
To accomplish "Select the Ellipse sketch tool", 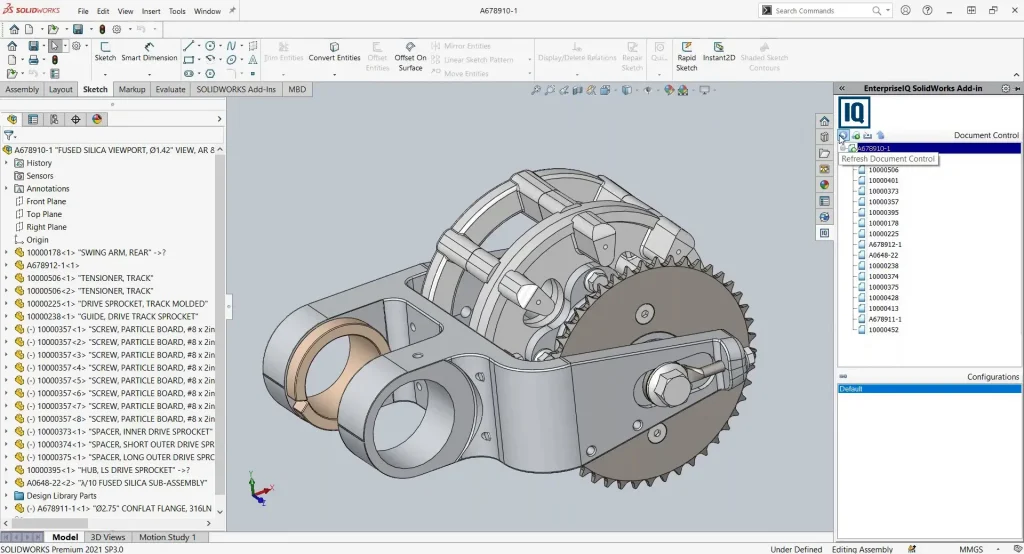I will 231,59.
